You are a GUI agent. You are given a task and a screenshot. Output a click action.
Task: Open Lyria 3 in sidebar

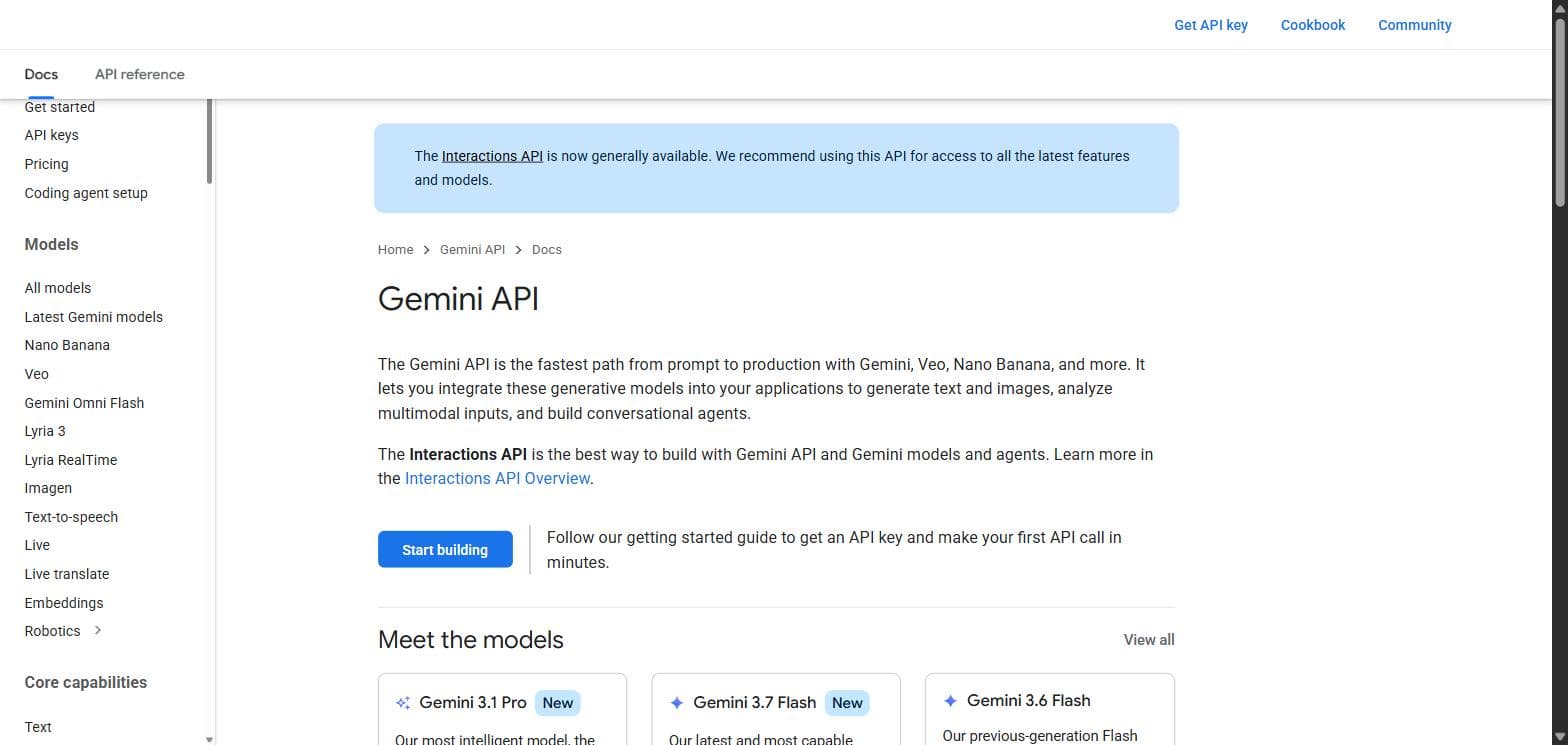click(45, 431)
